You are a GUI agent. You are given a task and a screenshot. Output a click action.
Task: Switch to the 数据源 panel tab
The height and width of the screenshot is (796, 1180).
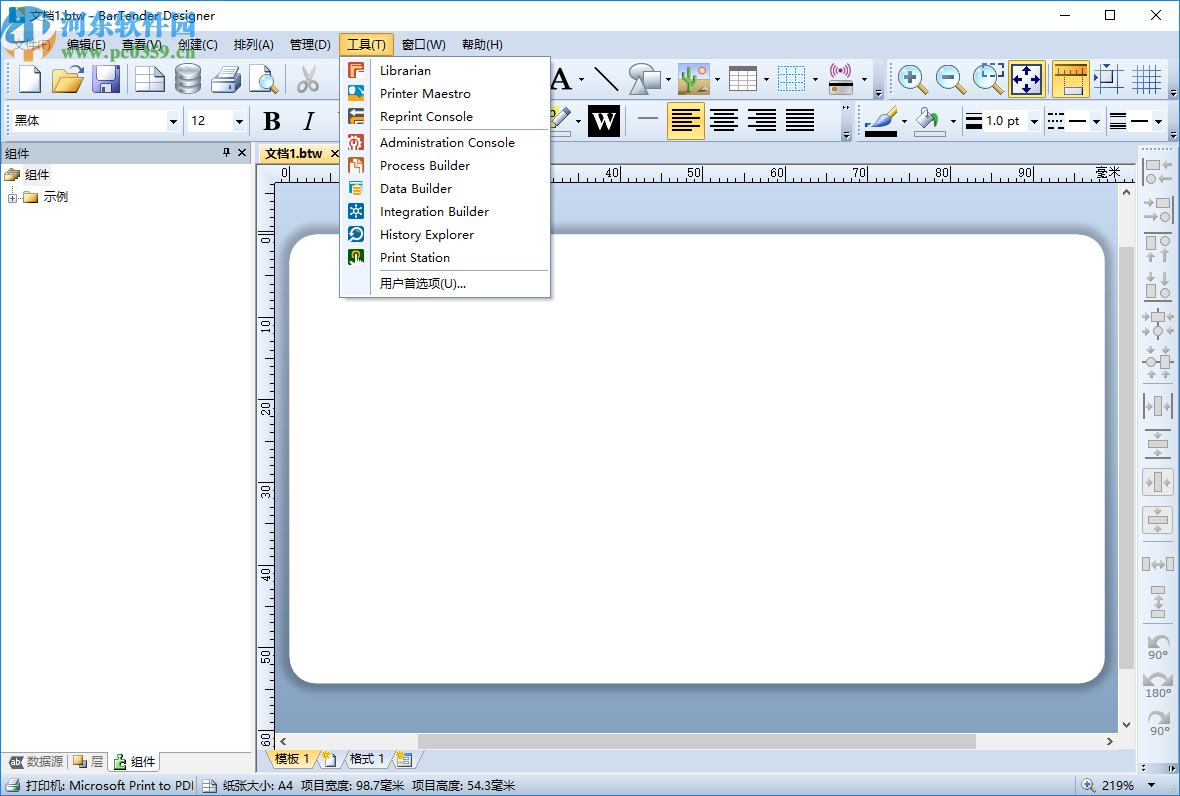pyautogui.click(x=36, y=762)
